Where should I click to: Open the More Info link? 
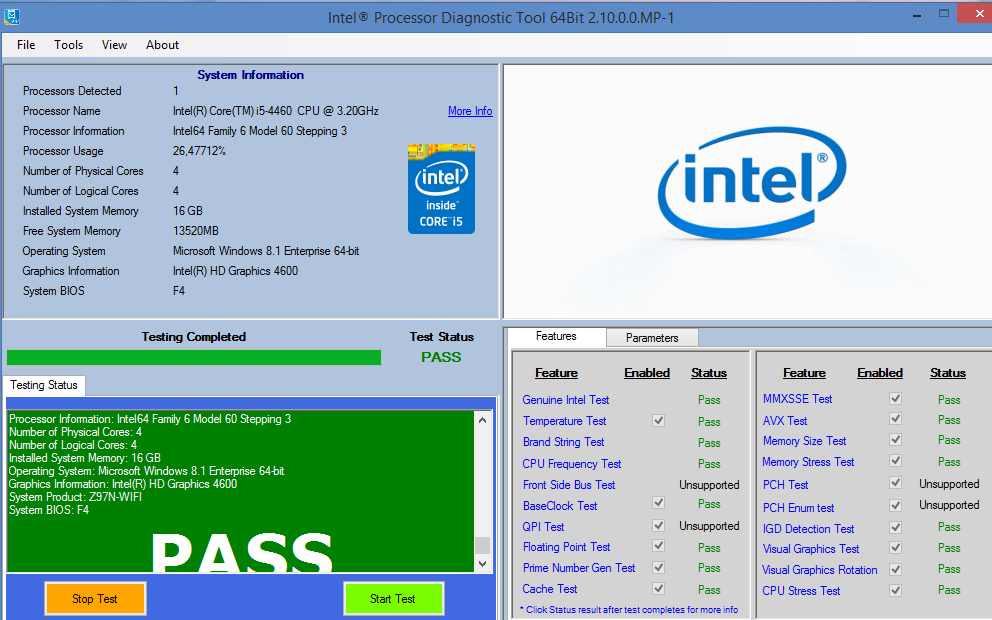coord(470,111)
